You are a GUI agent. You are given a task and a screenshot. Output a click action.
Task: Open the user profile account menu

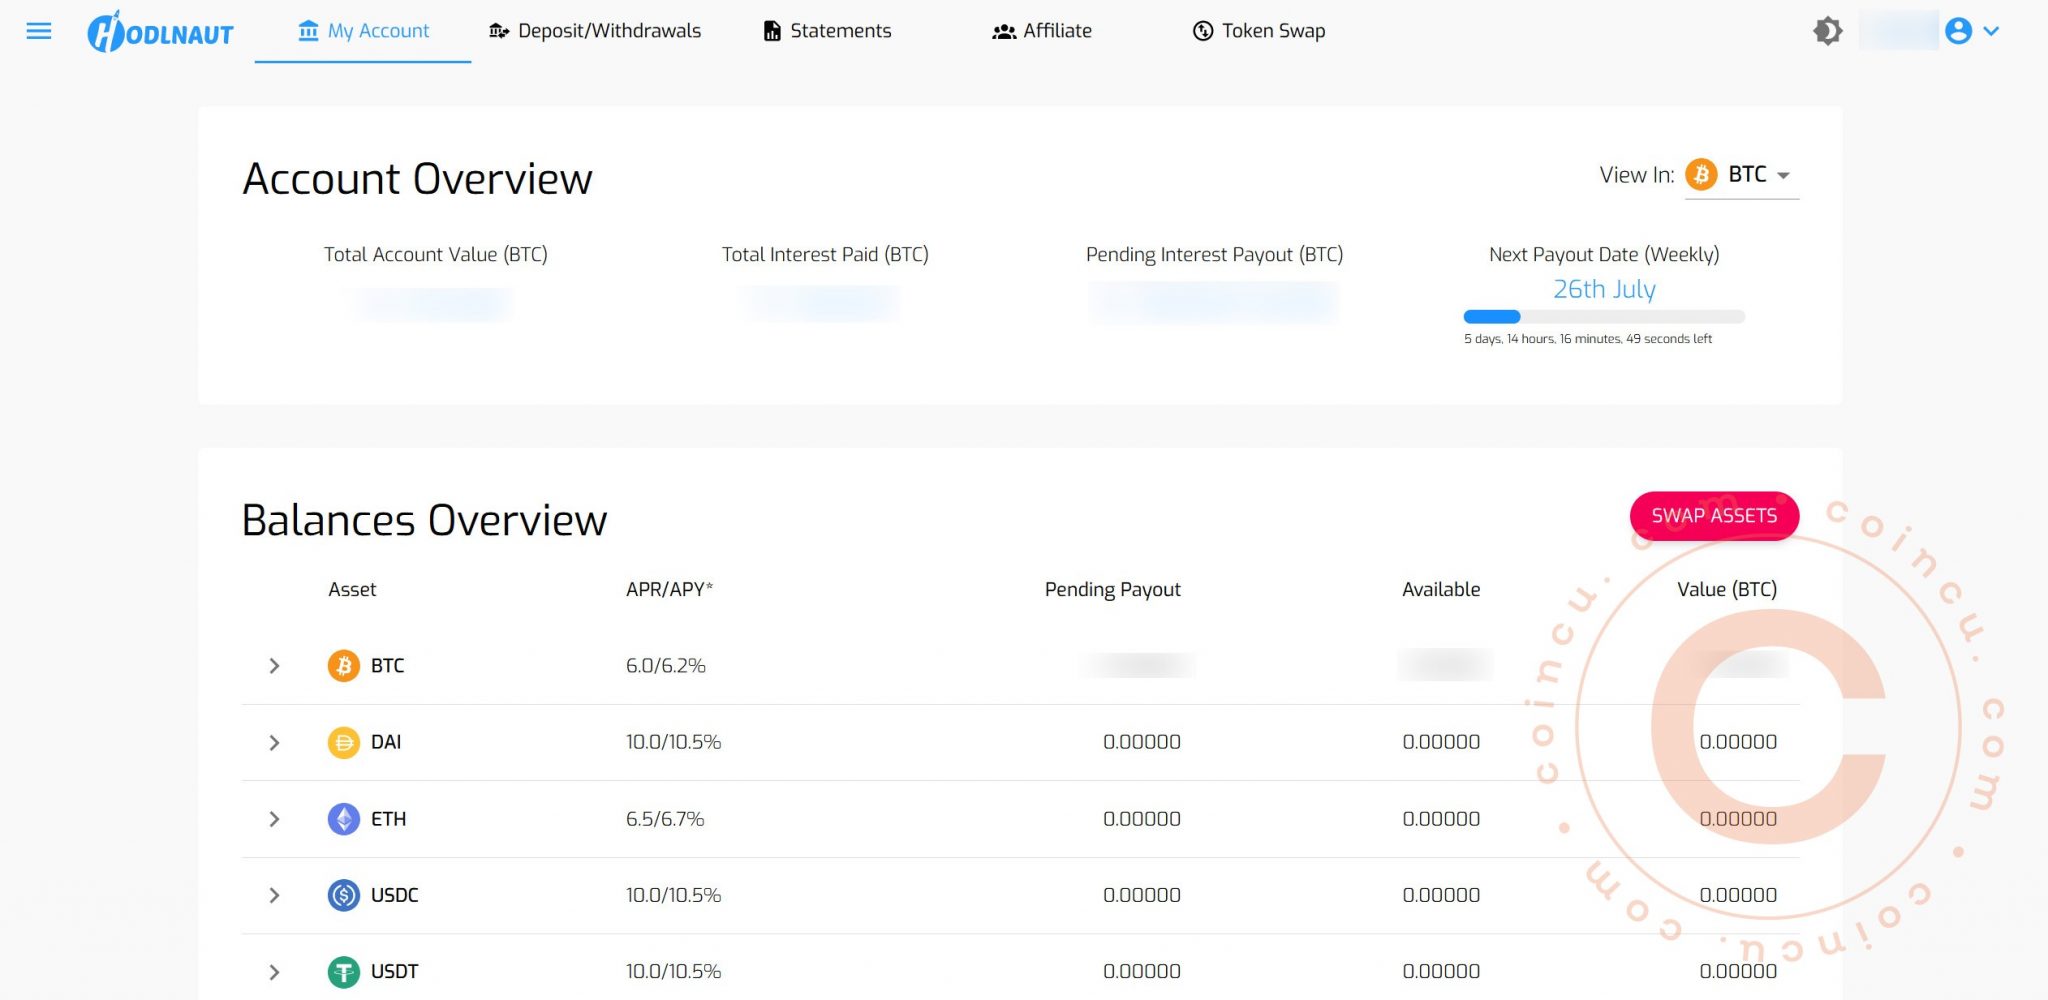coord(1971,31)
